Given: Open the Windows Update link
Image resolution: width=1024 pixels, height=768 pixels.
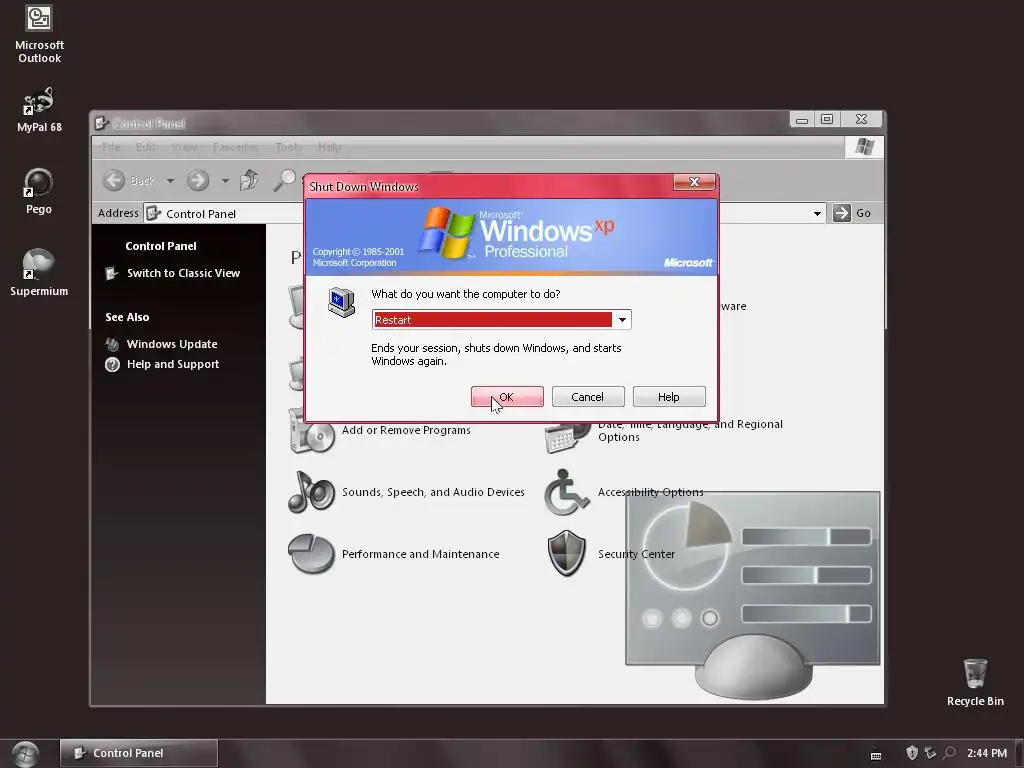Looking at the screenshot, I should 172,344.
